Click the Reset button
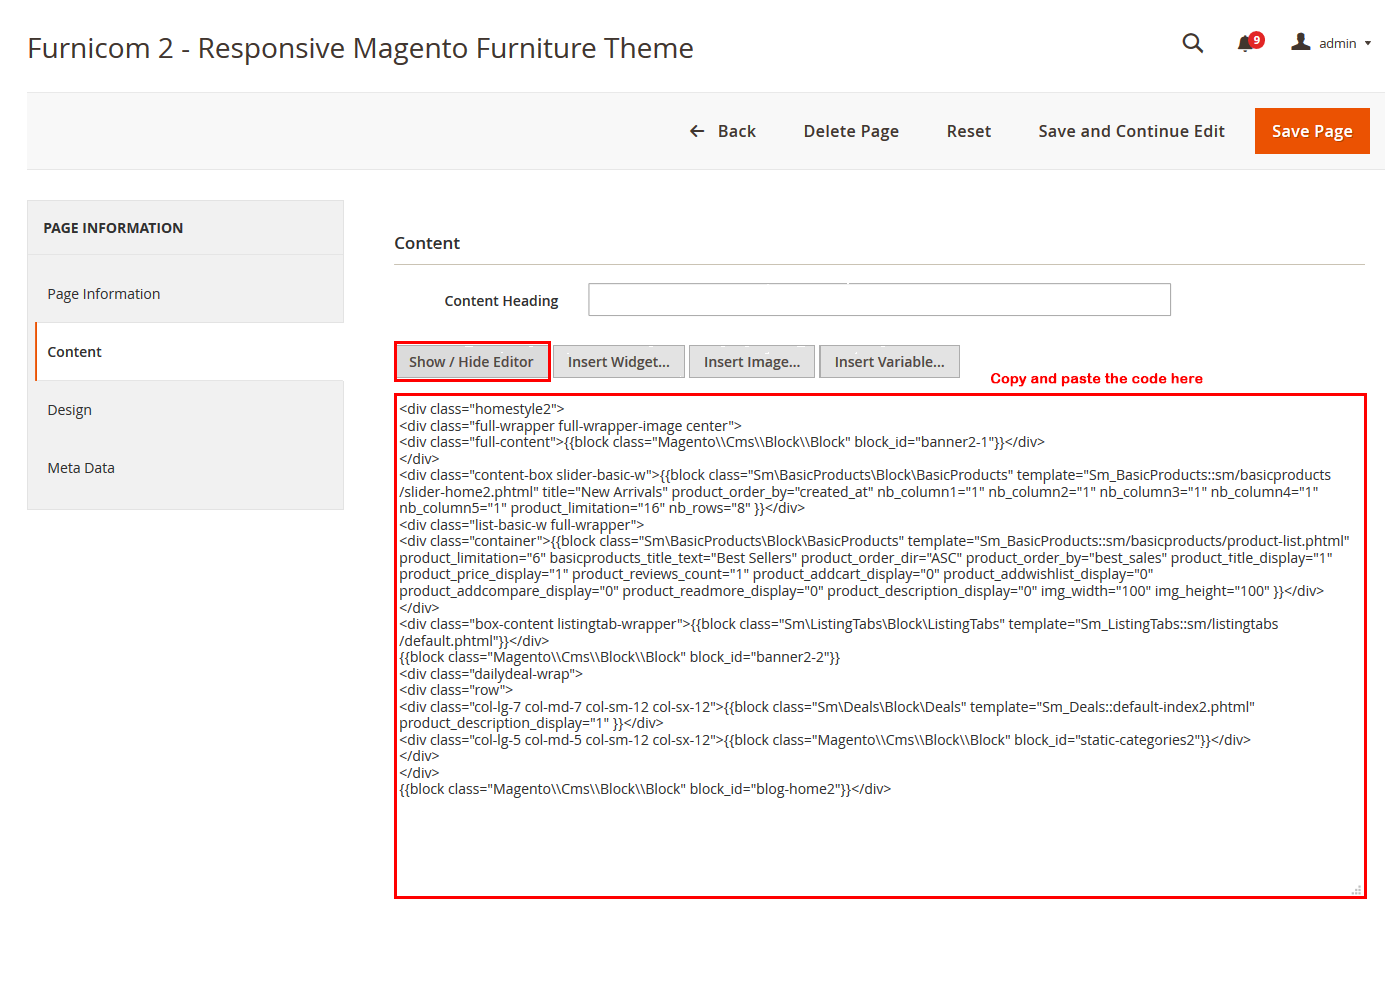This screenshot has height=982, width=1399. pyautogui.click(x=969, y=131)
